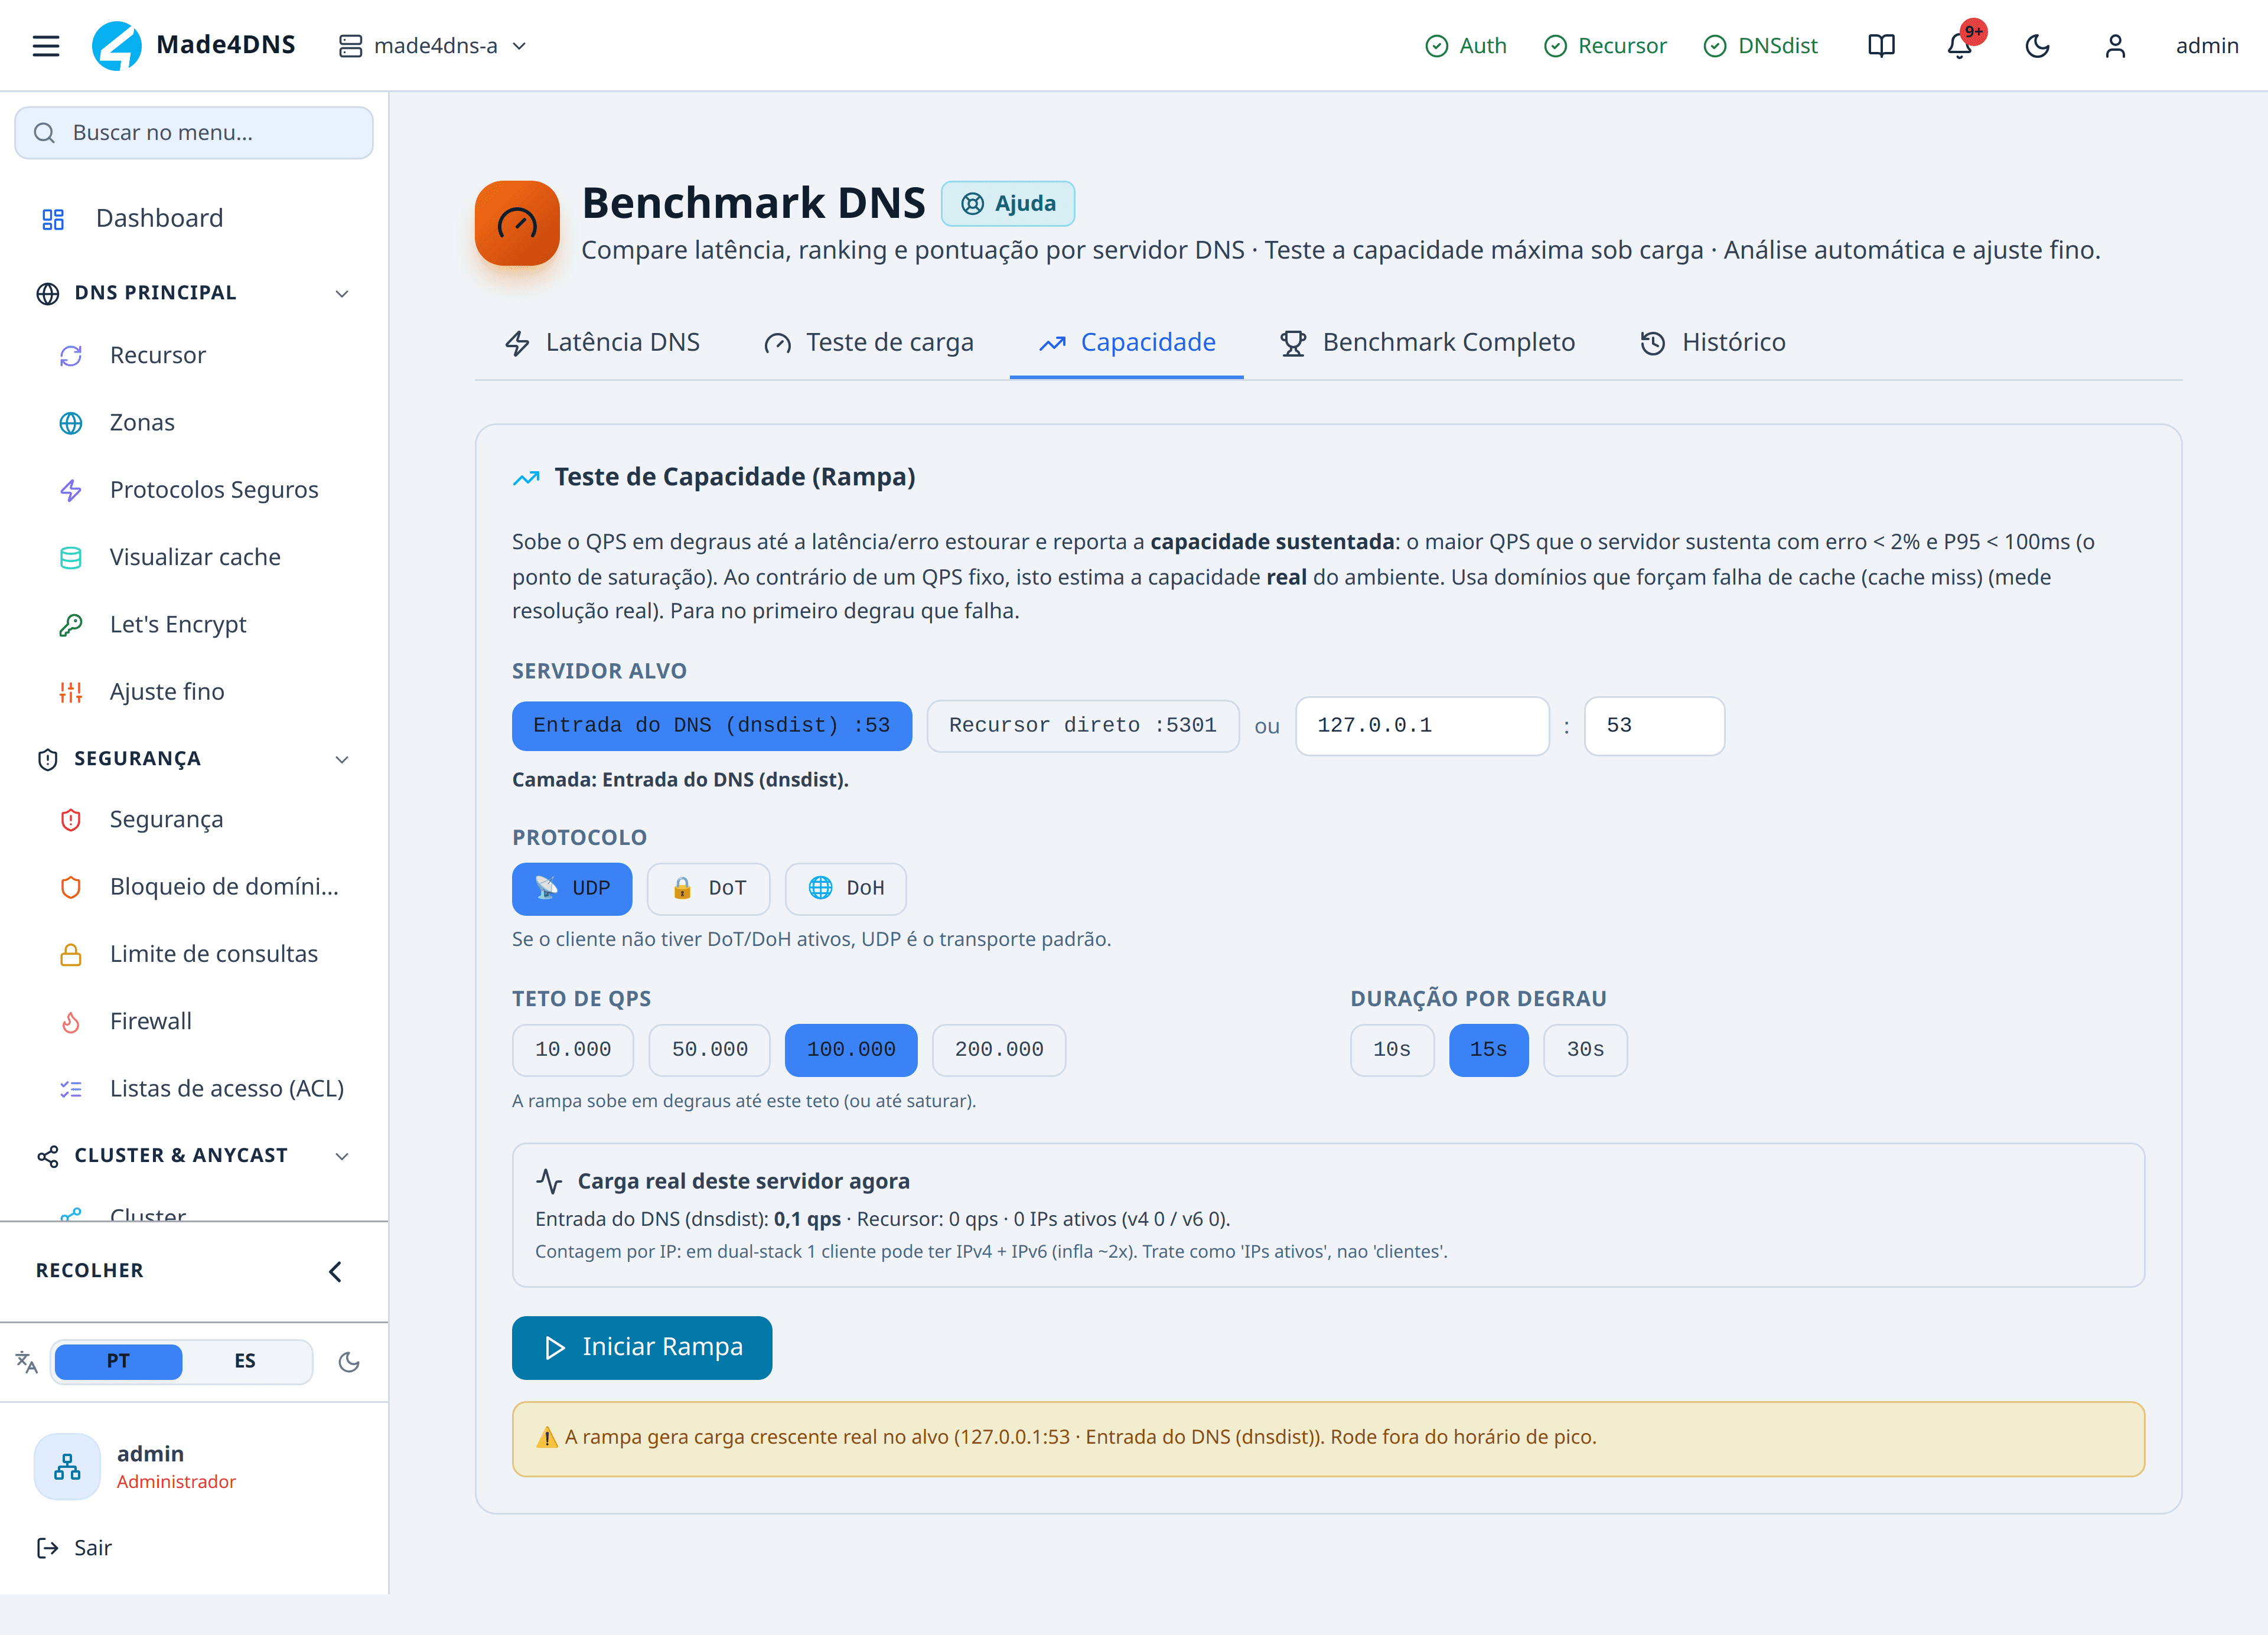Image resolution: width=2268 pixels, height=1635 pixels.
Task: Click the admin avatar icon in sidebar
Action: pyautogui.click(x=67, y=1466)
